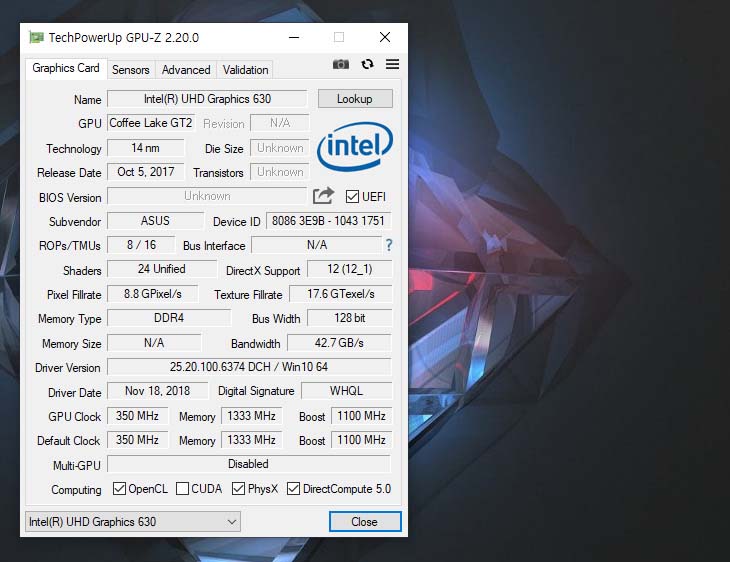Image resolution: width=730 pixels, height=562 pixels.
Task: Click Texture Fillrate 17.6 GTexel/s
Action: click(x=341, y=294)
